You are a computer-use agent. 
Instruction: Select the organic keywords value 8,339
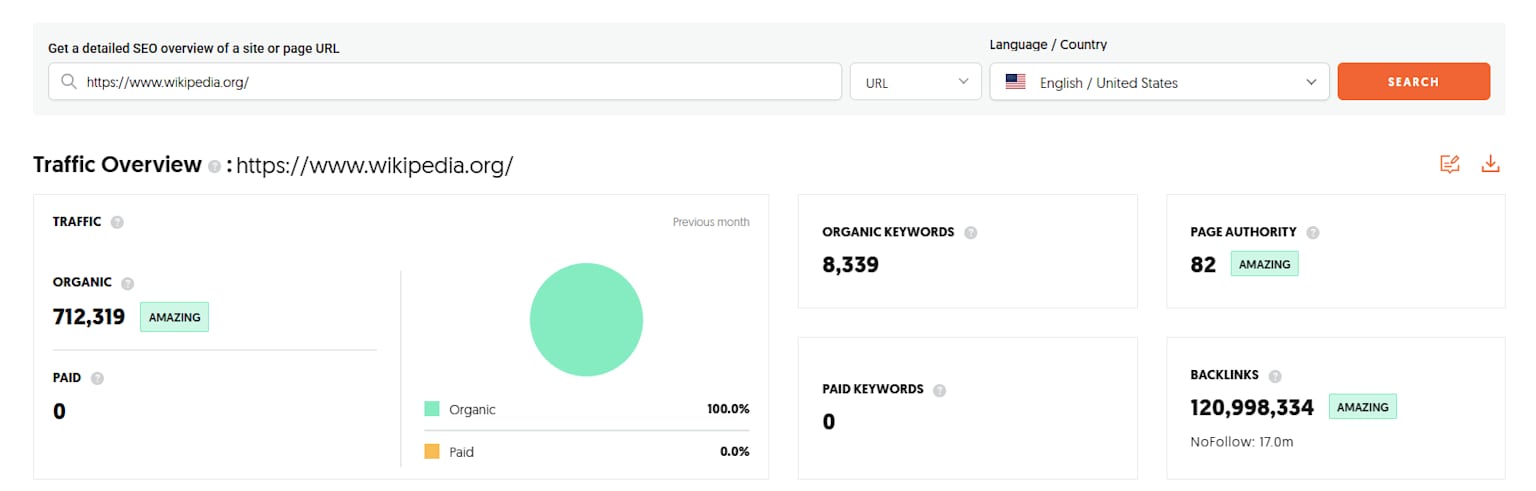pos(850,265)
